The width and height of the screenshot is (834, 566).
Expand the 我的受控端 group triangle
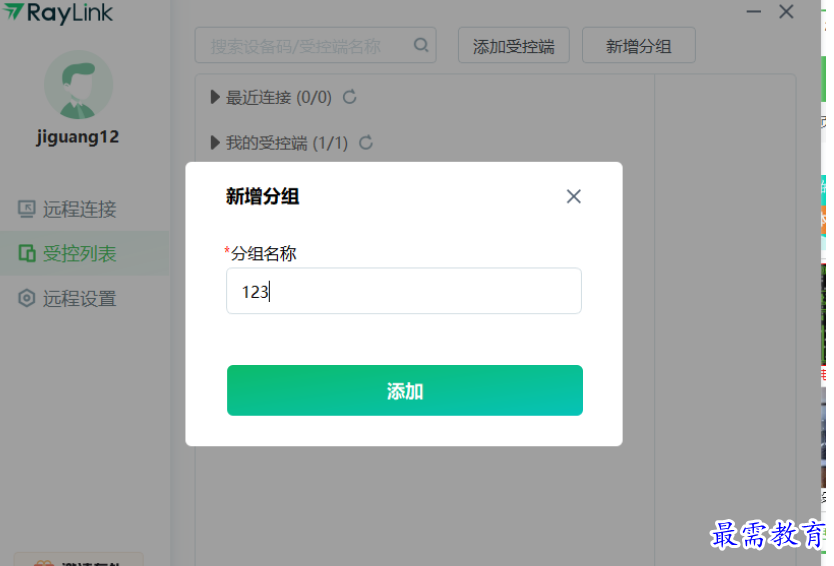point(215,143)
